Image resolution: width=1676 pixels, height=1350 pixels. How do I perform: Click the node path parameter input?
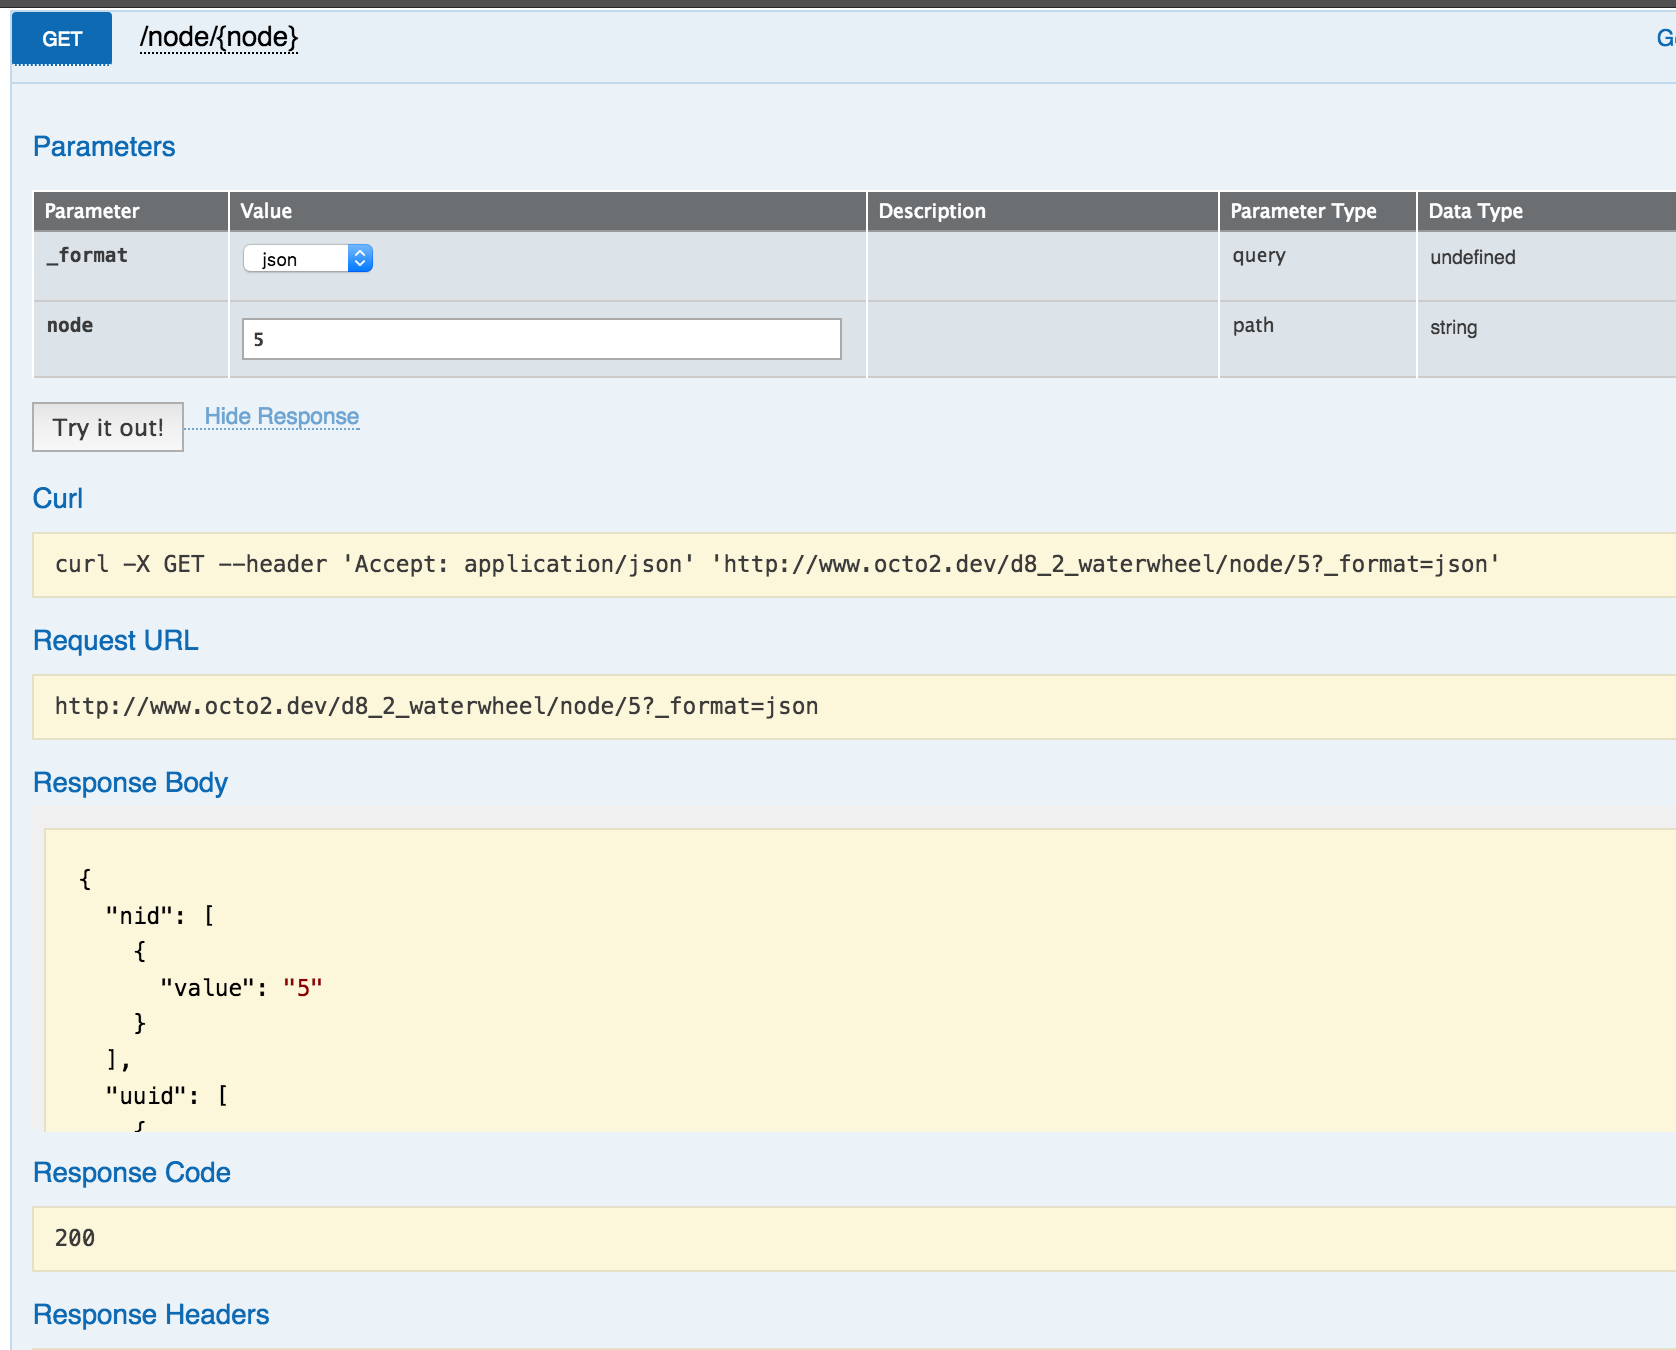tap(540, 338)
